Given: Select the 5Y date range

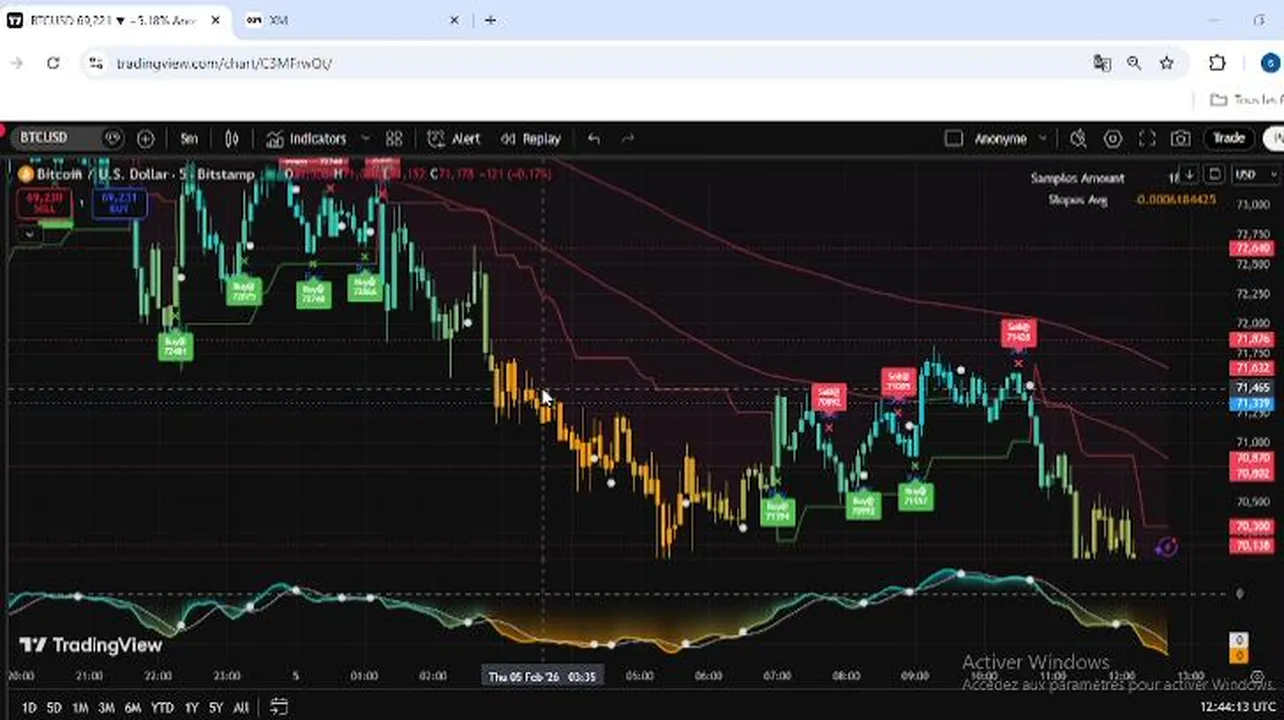Looking at the screenshot, I should pos(216,708).
